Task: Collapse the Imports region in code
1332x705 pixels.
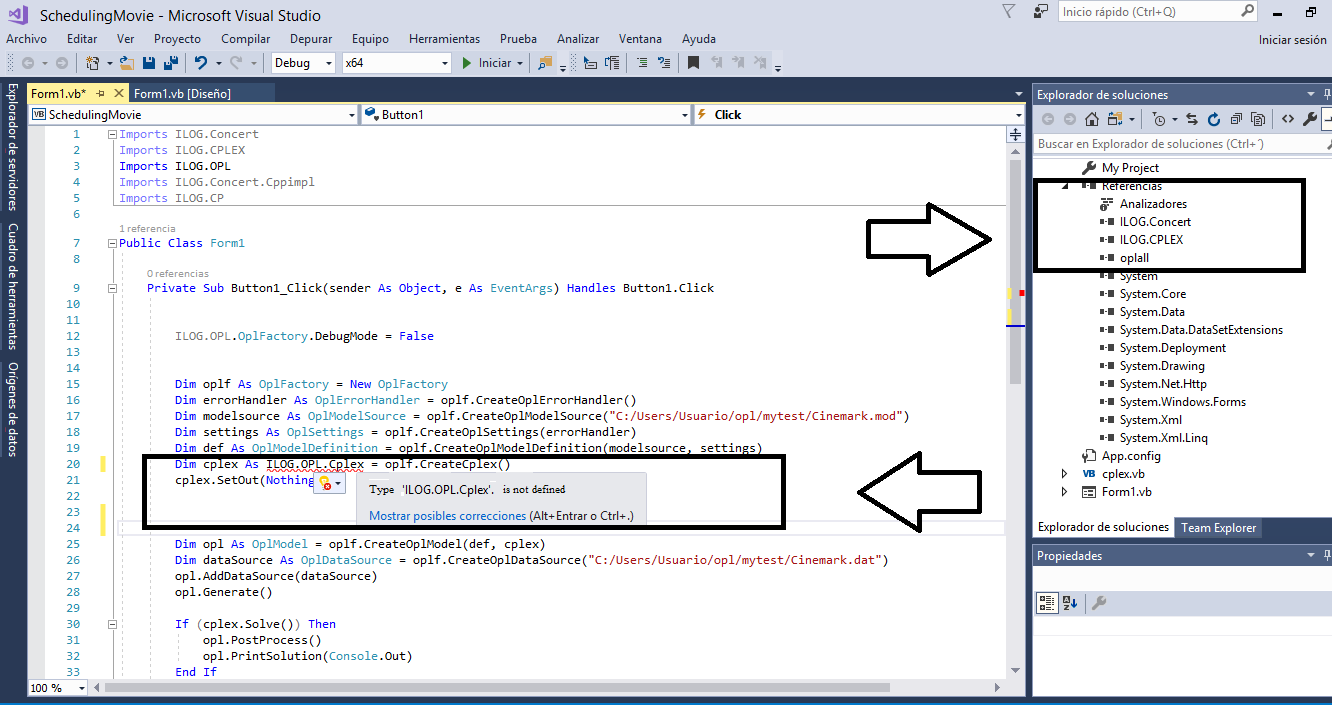Action: coord(112,134)
